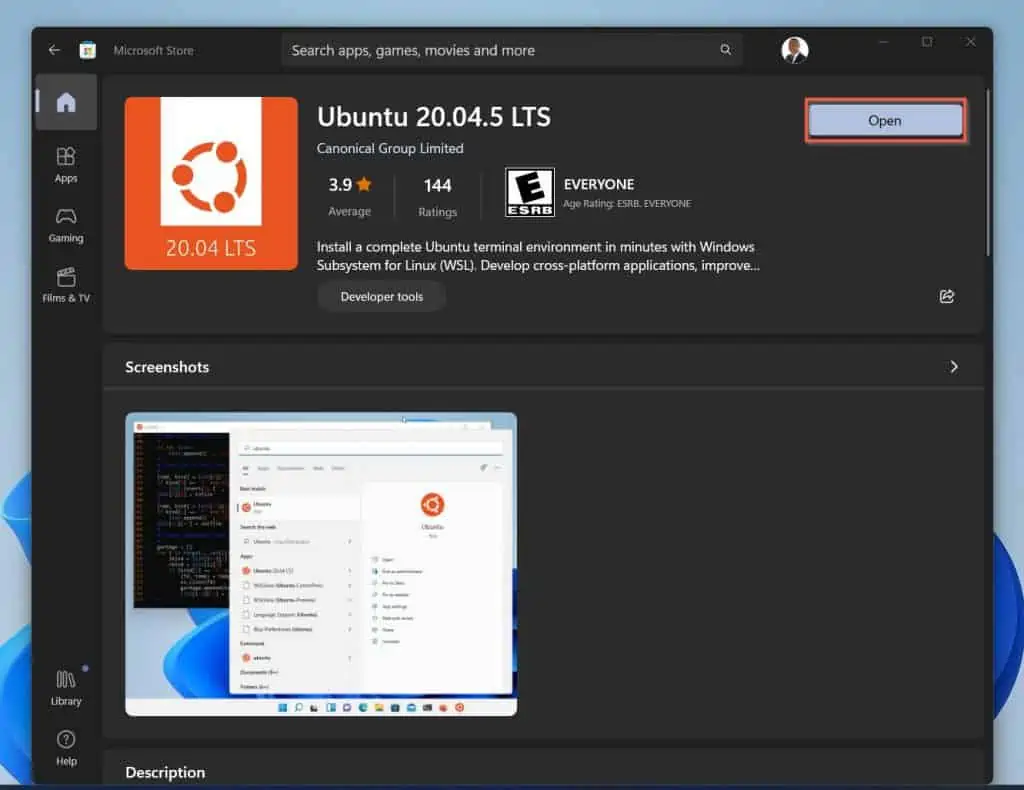Open your account profile picture

click(795, 49)
